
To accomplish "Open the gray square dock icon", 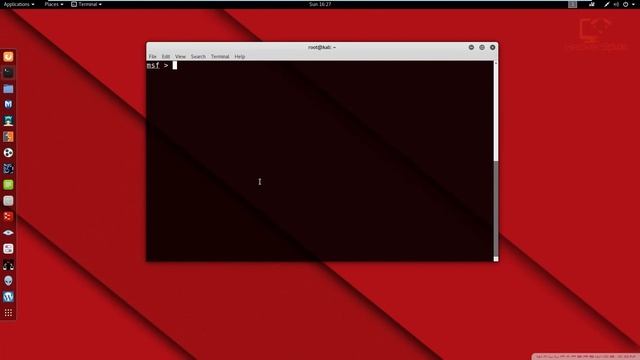I will pos(8,201).
